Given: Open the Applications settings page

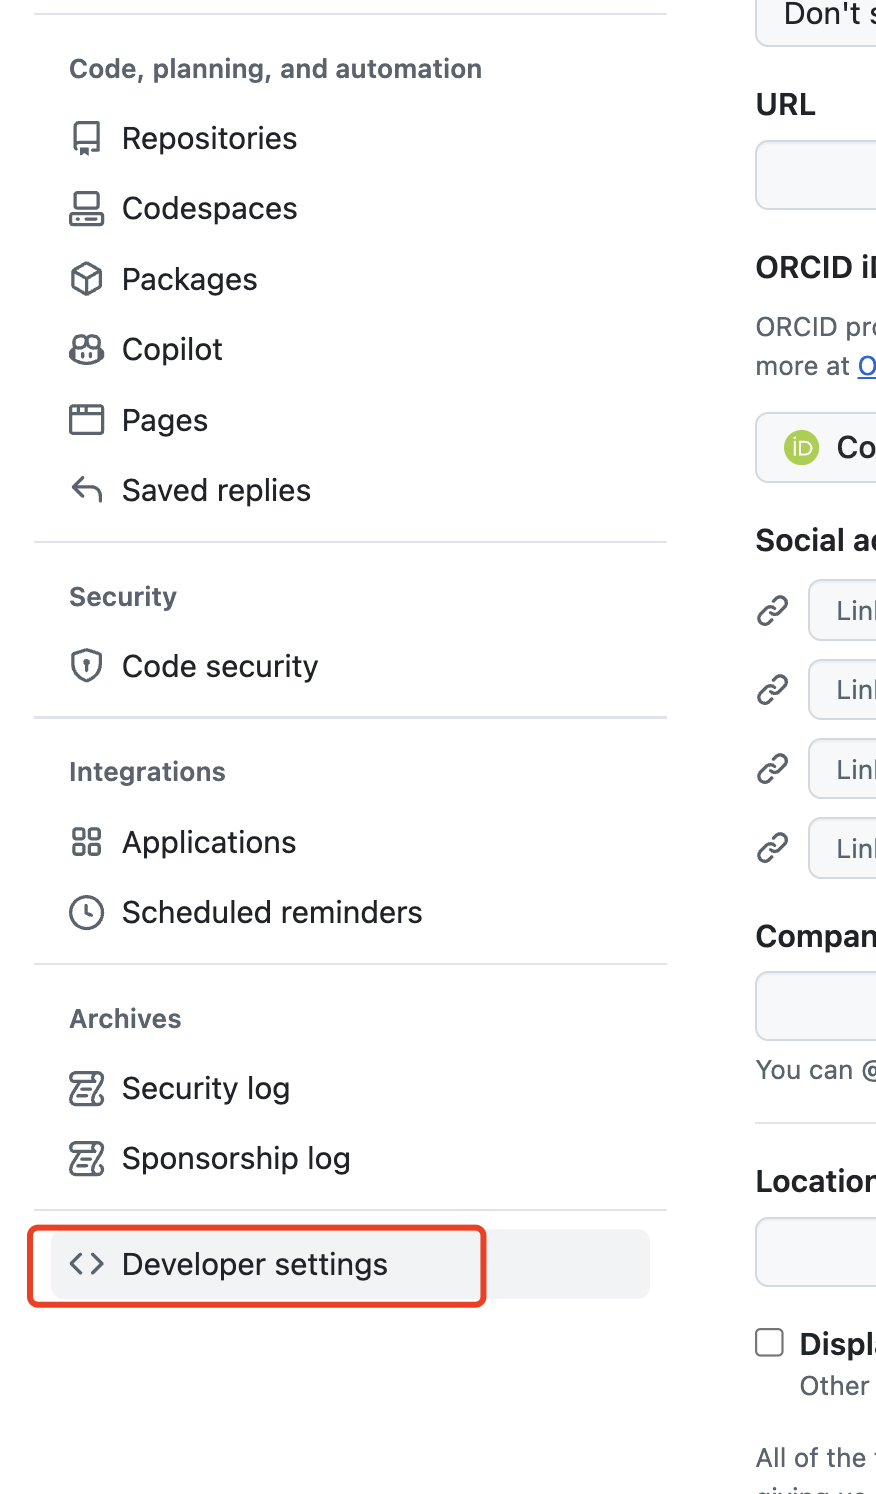Looking at the screenshot, I should (209, 842).
